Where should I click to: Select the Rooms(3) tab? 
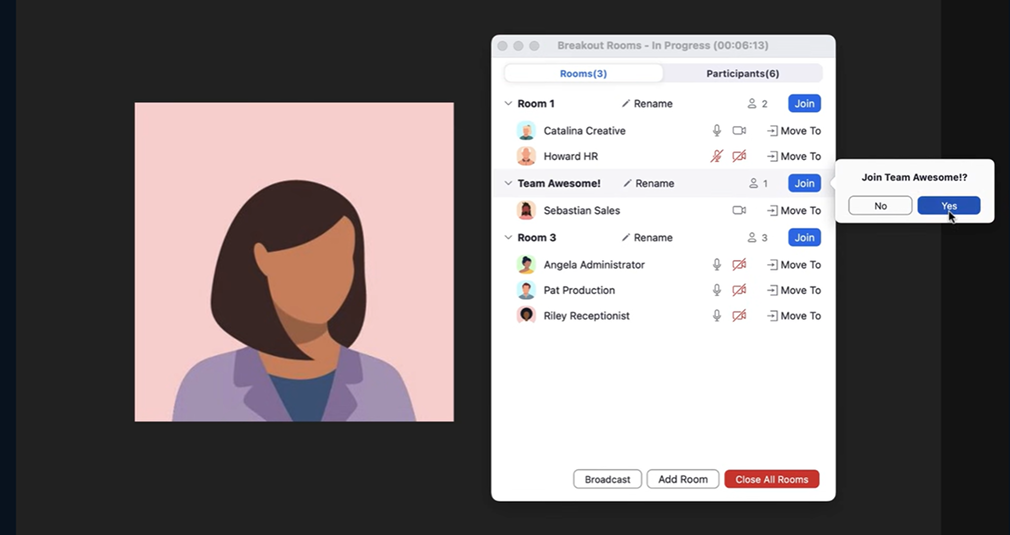pyautogui.click(x=583, y=74)
